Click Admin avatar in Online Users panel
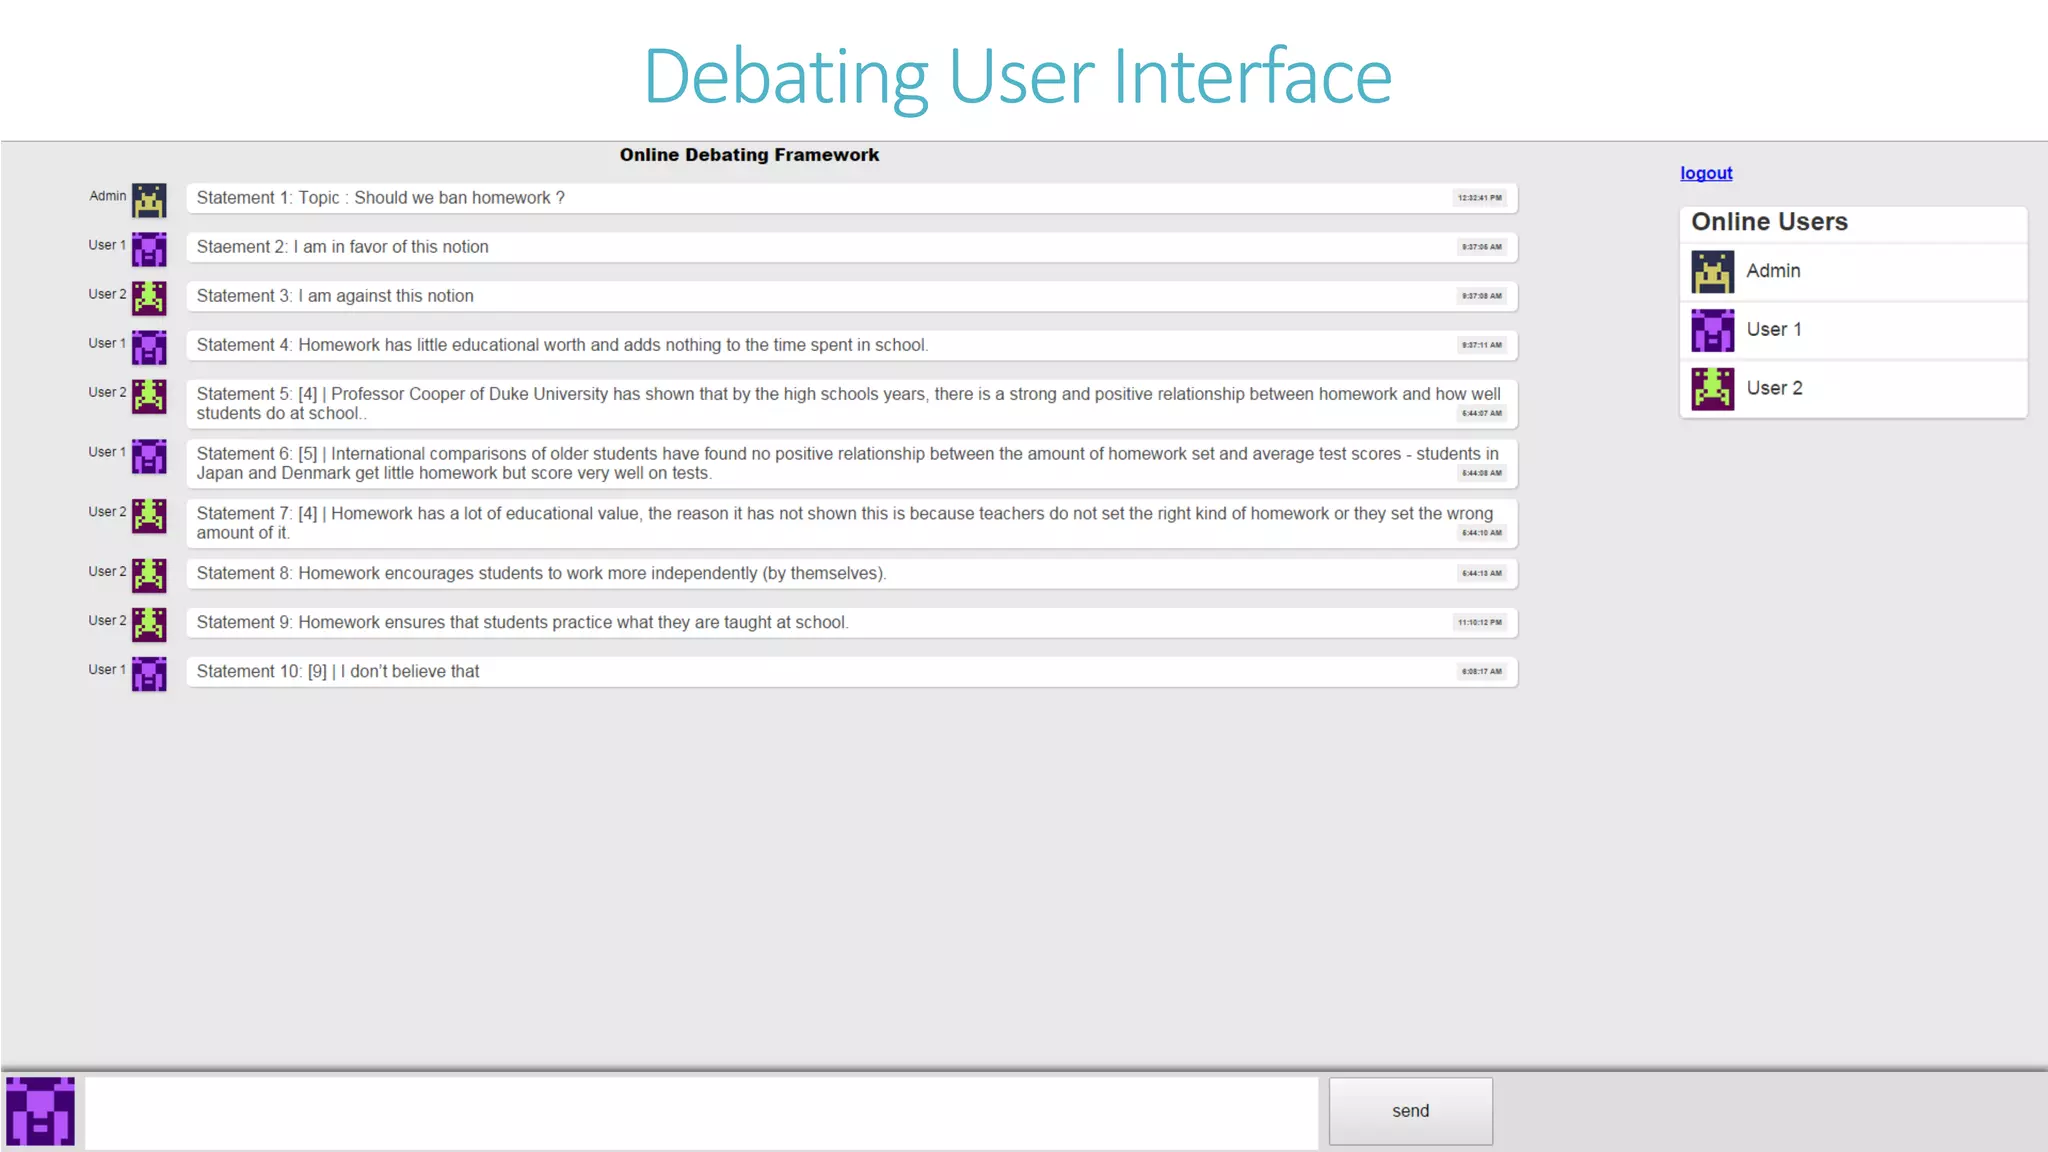This screenshot has height=1152, width=2048. tap(1712, 272)
